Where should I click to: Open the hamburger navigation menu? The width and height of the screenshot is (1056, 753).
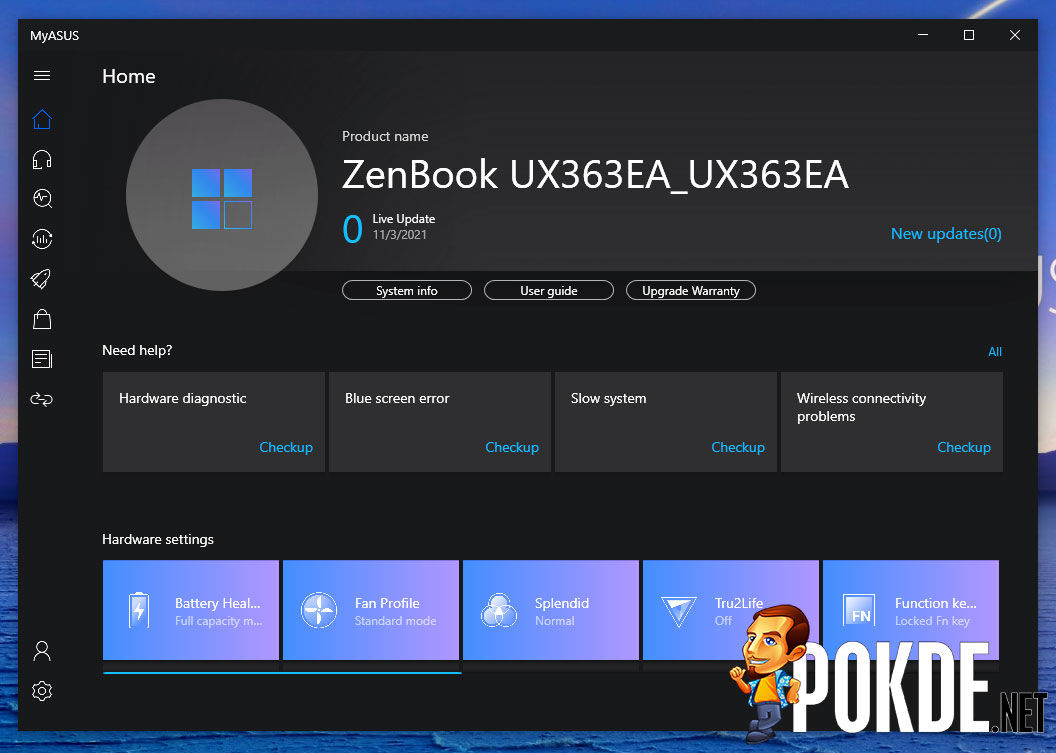click(x=42, y=75)
